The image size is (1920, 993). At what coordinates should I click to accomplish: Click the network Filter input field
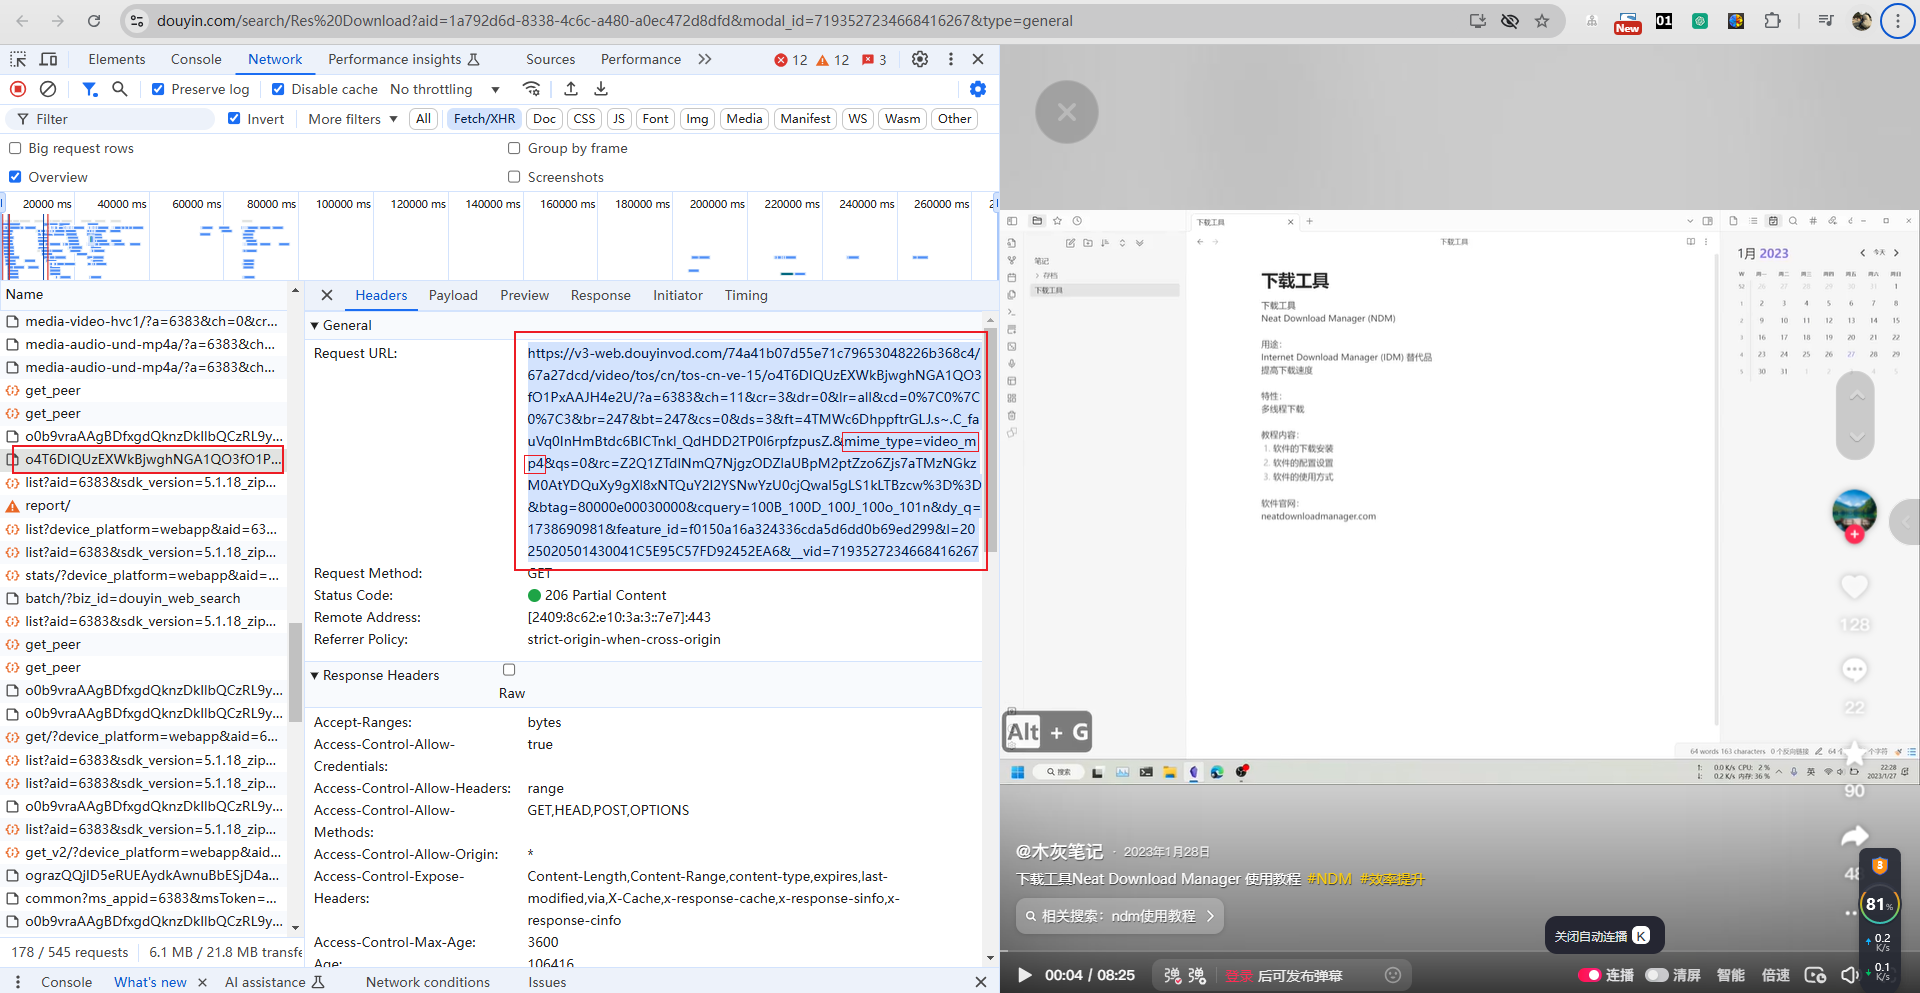(110, 119)
